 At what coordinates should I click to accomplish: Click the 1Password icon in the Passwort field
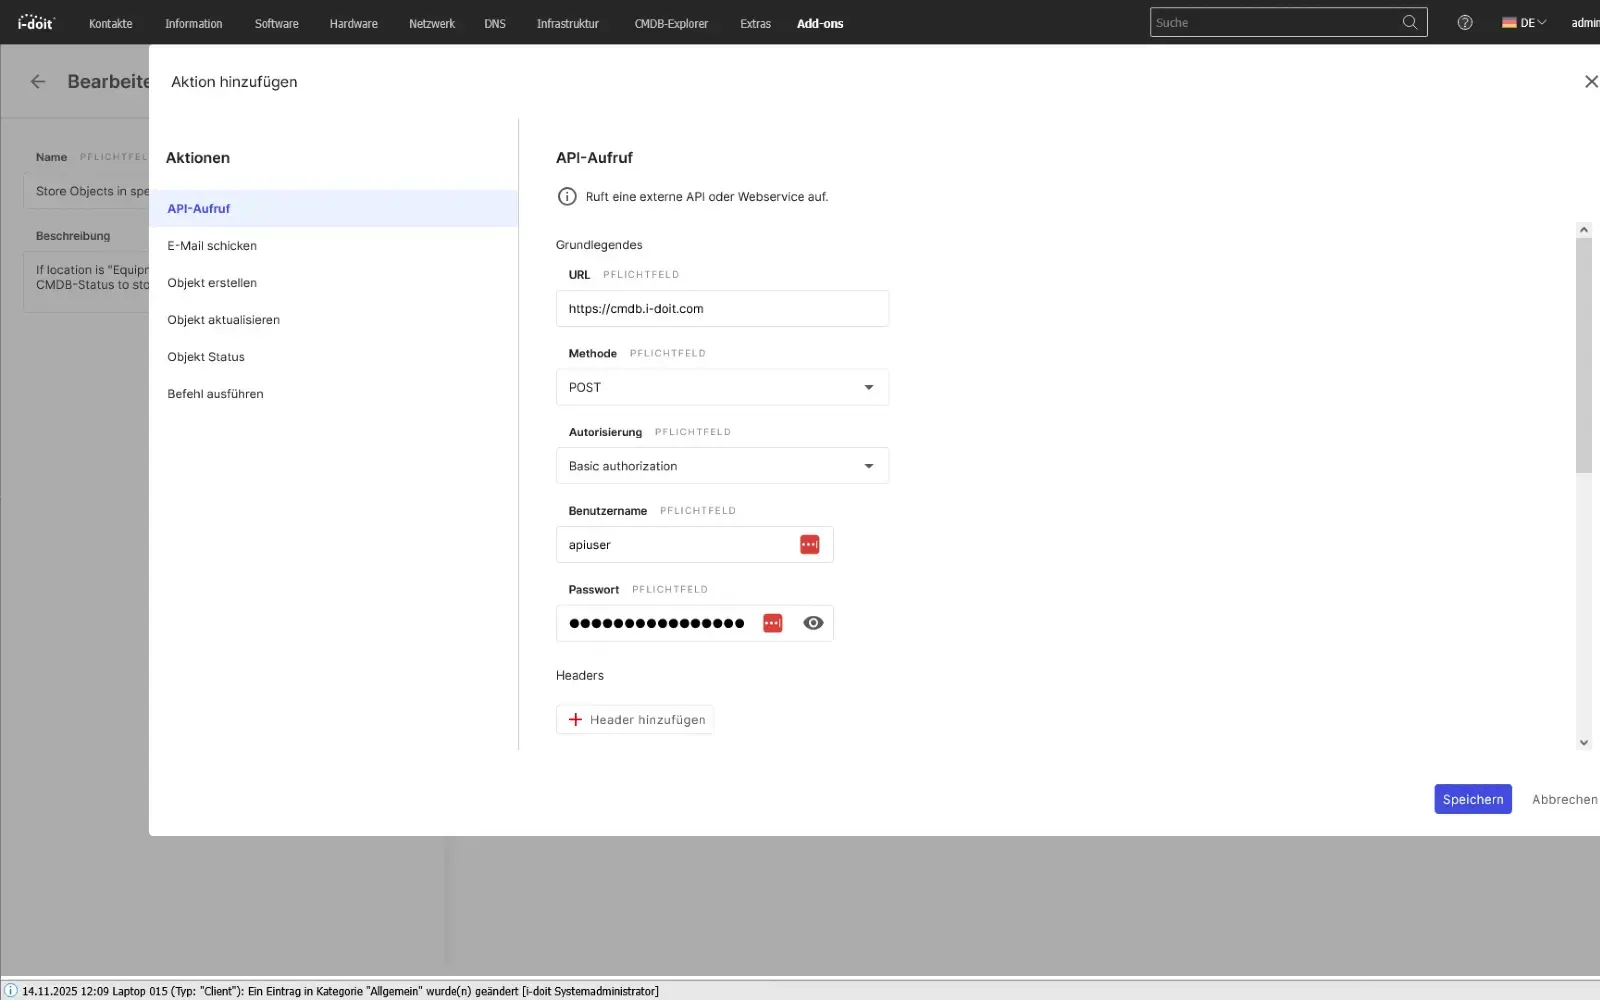click(772, 622)
